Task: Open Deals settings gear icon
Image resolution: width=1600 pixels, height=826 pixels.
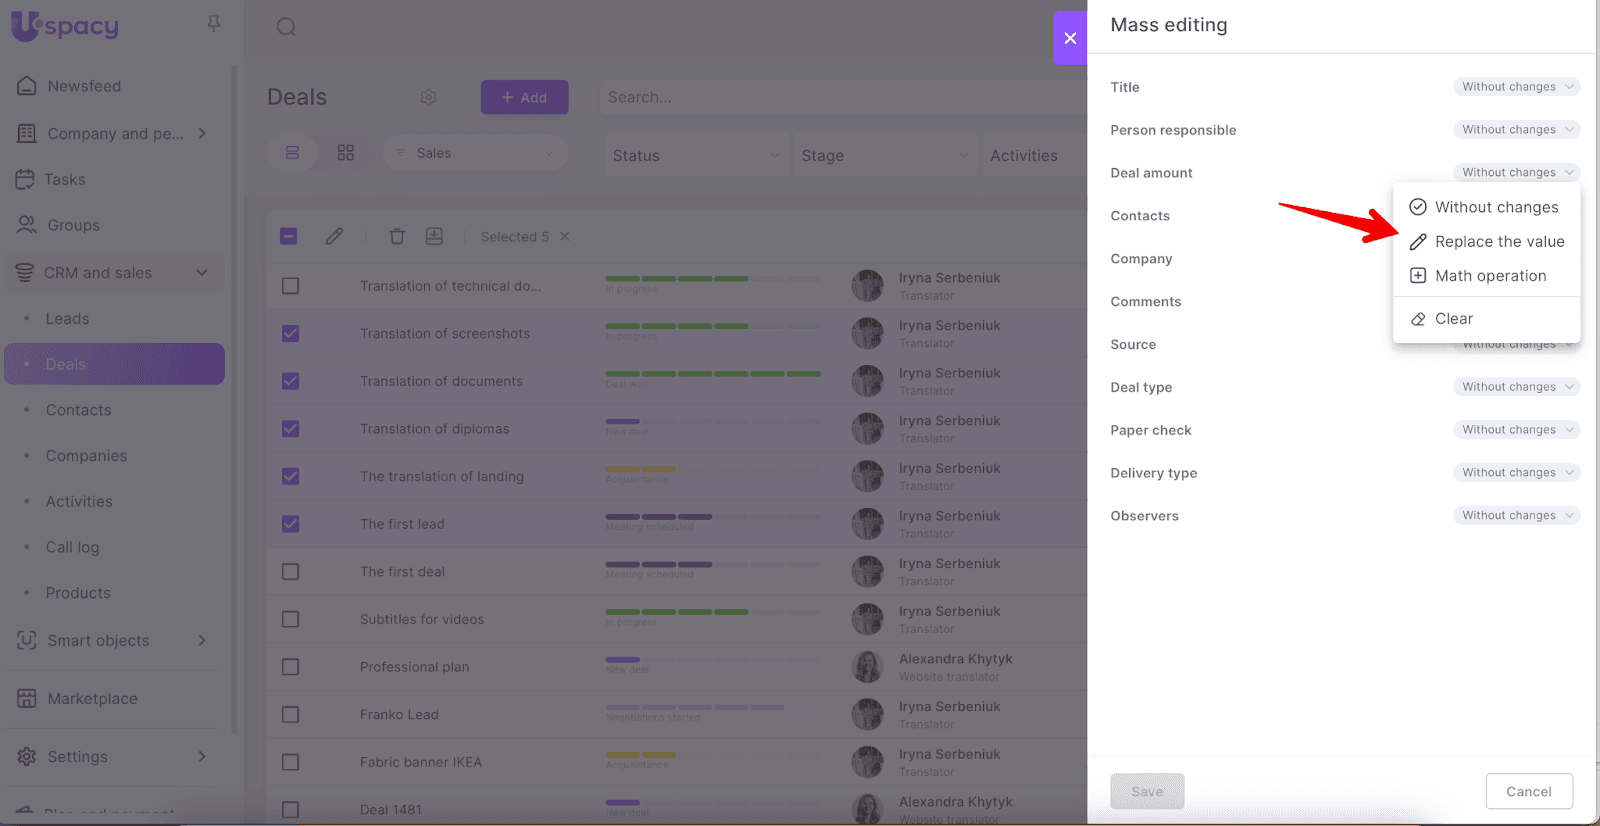Action: pyautogui.click(x=428, y=97)
